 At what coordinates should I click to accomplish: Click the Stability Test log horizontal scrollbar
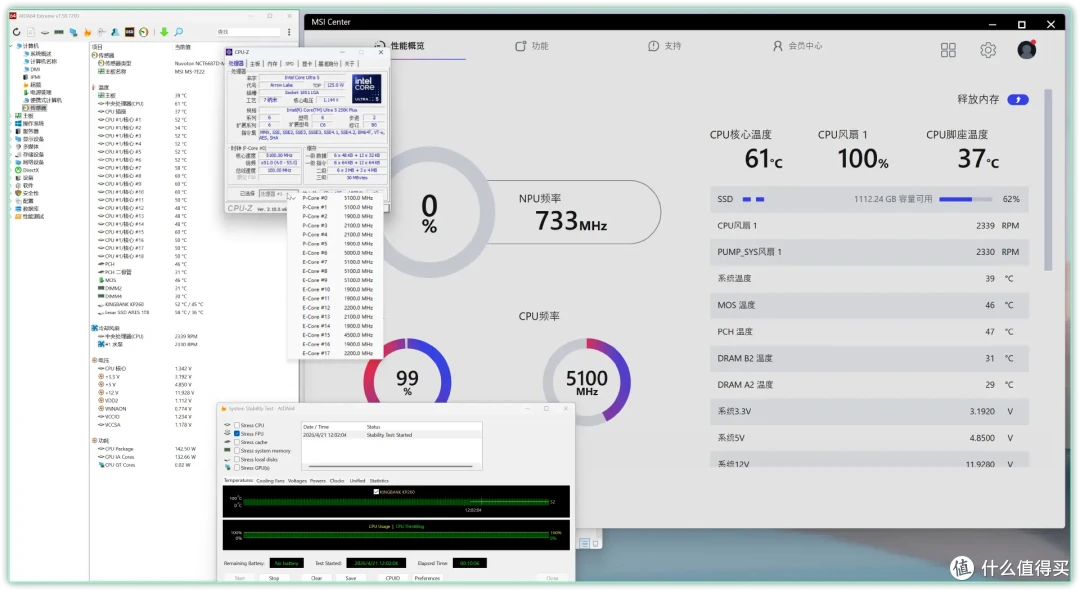click(391, 467)
